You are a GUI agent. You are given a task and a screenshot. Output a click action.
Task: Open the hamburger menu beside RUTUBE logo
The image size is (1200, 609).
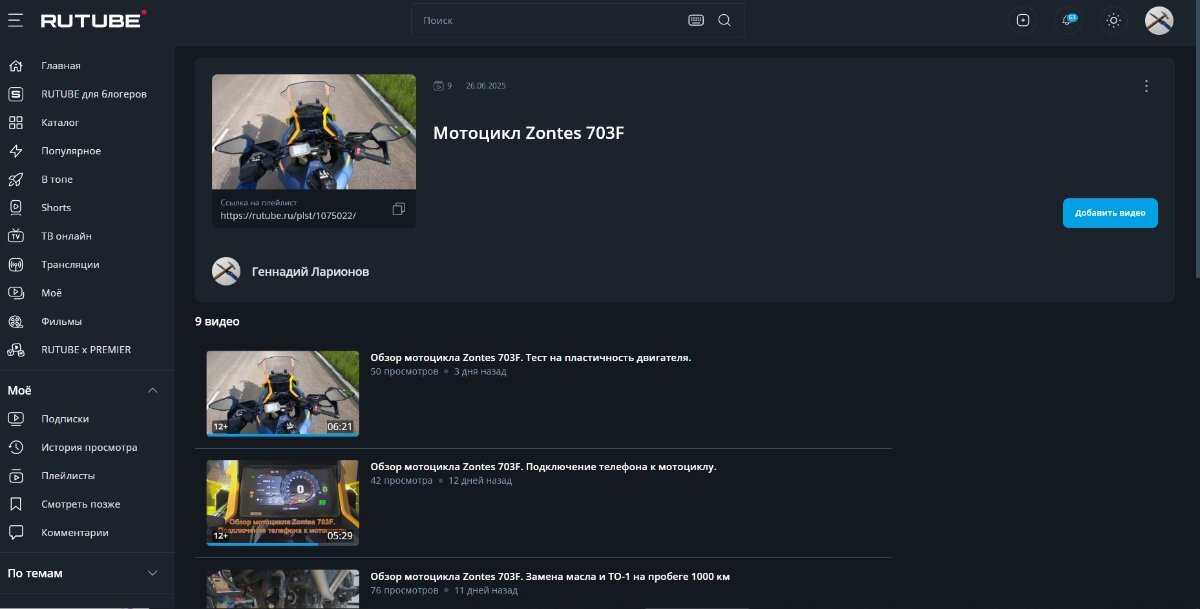(15, 20)
